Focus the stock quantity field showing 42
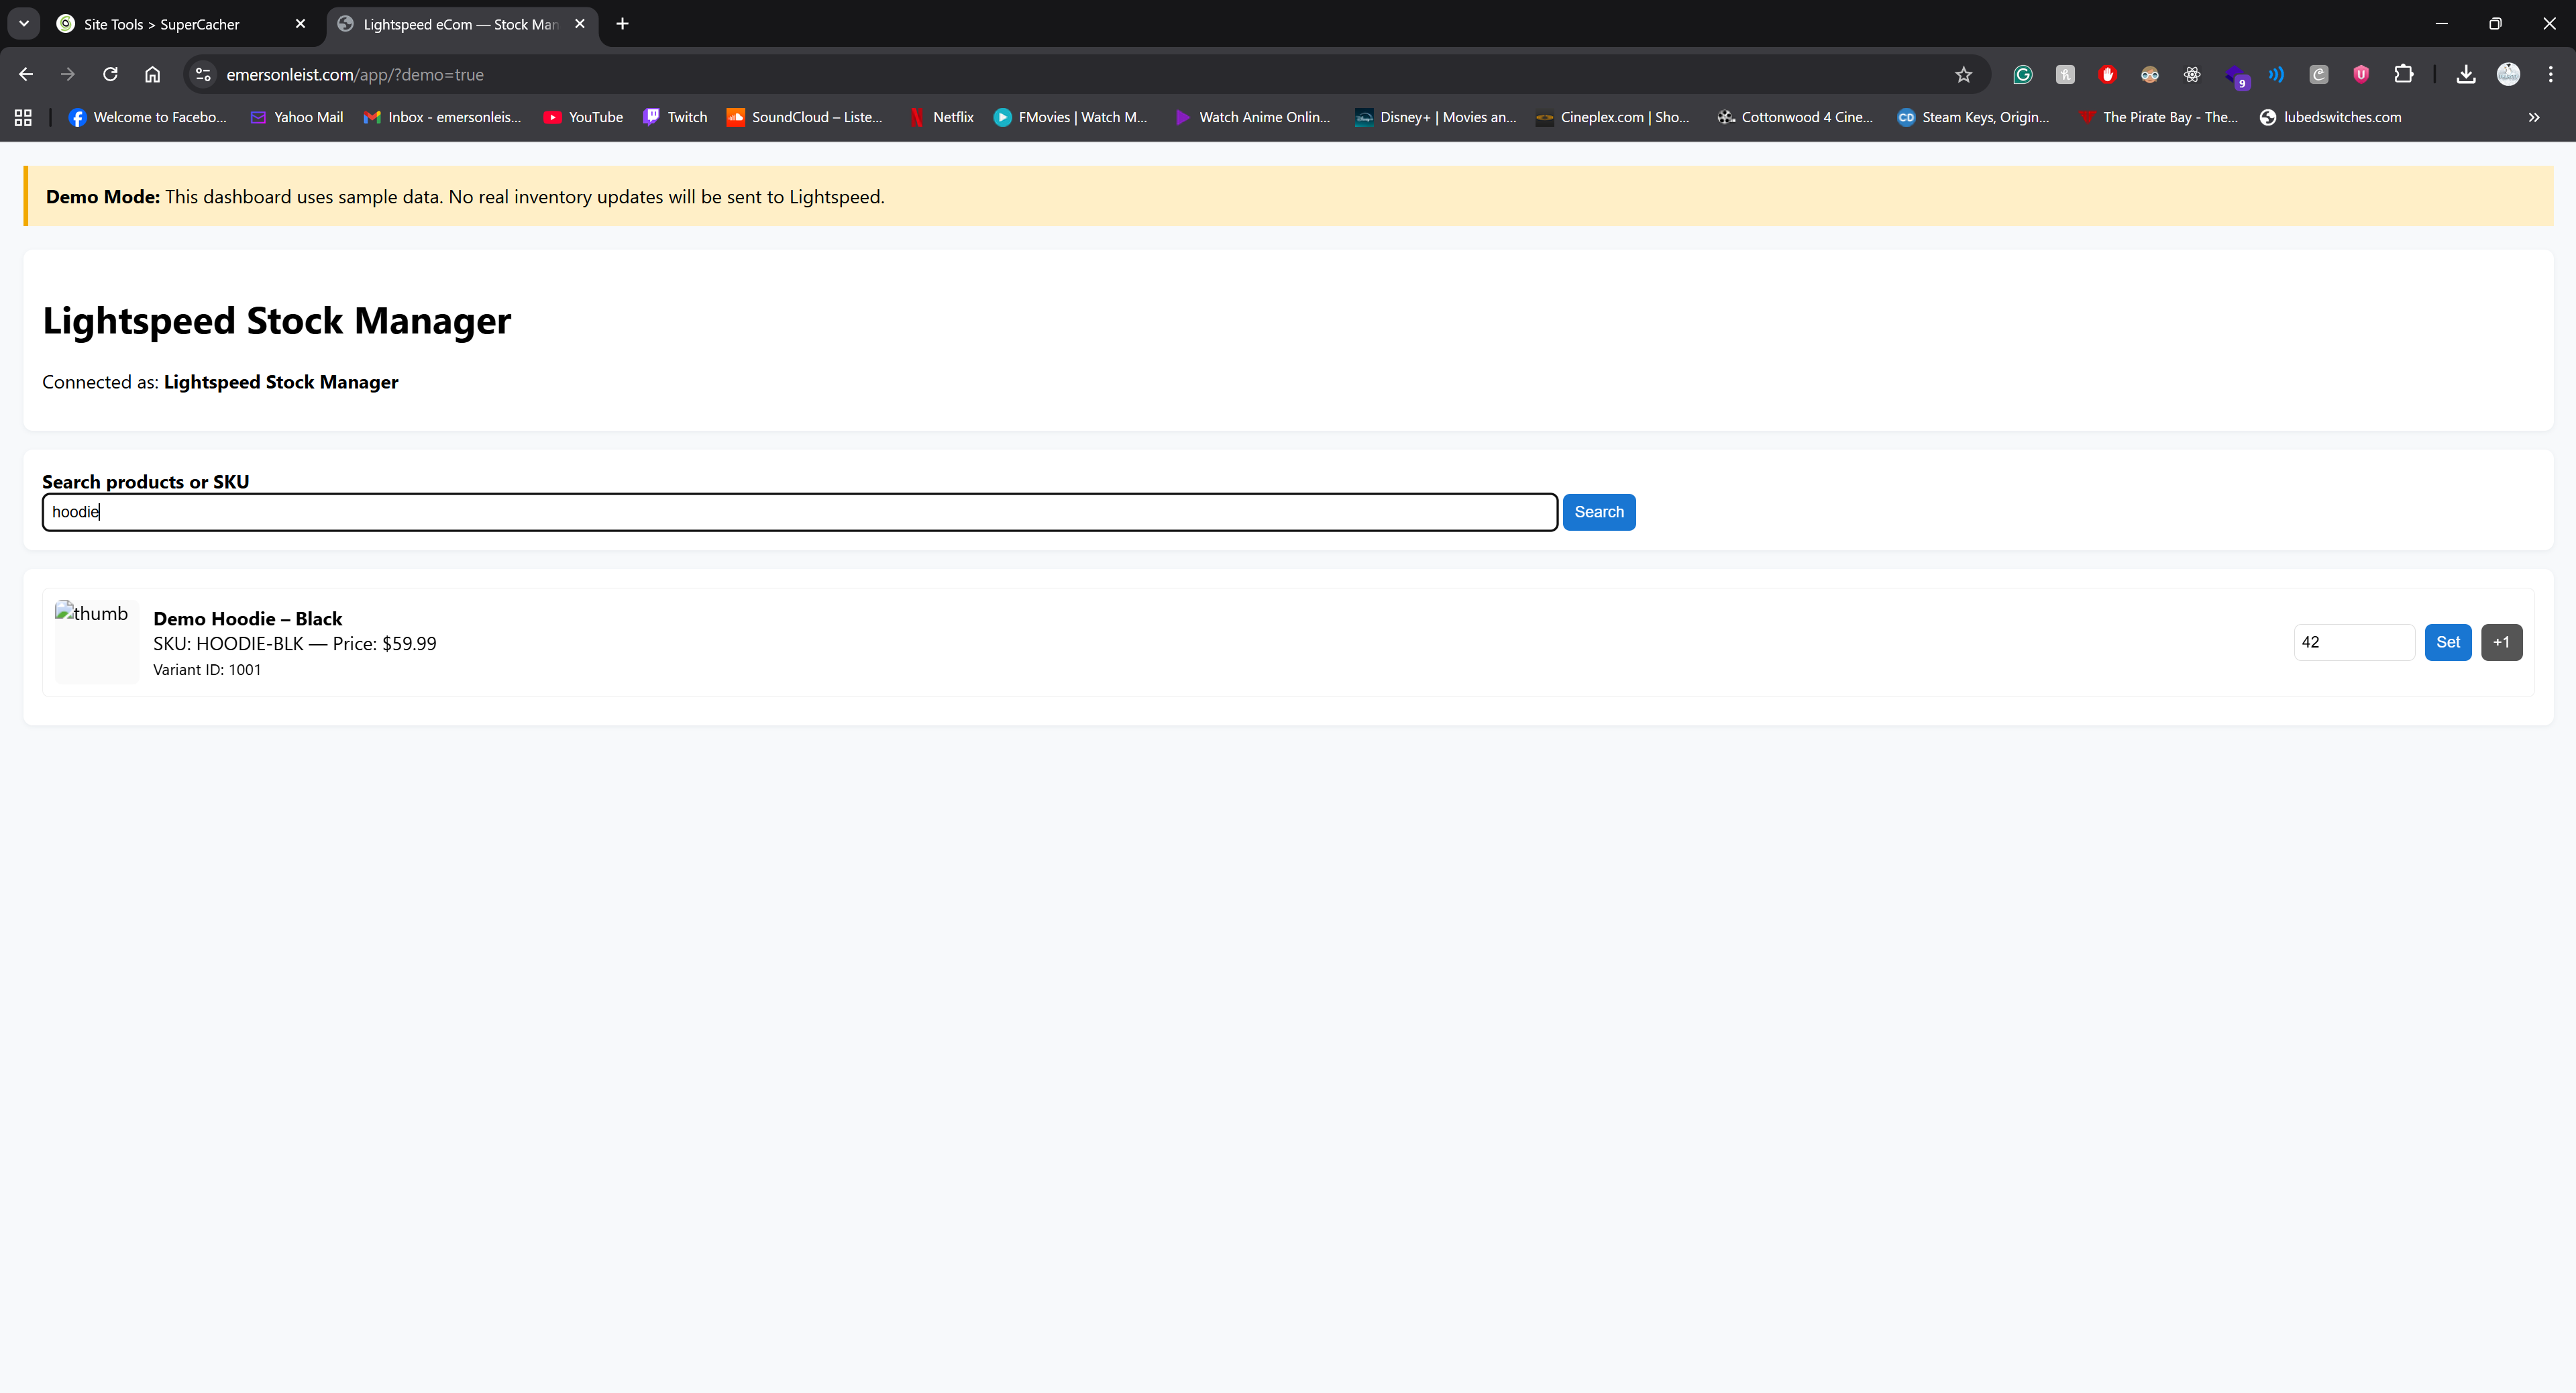 pos(2353,642)
